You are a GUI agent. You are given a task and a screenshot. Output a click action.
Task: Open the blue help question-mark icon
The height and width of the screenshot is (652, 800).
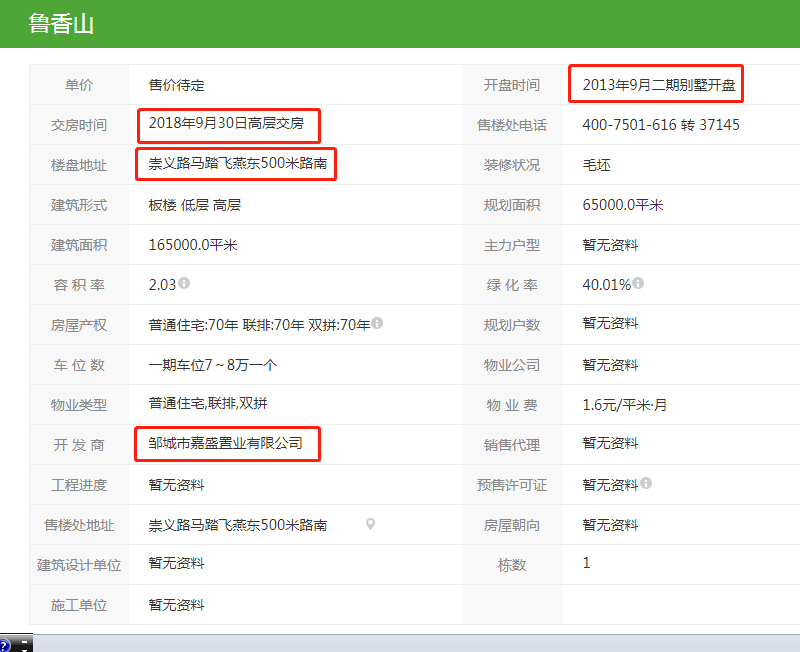coord(5,645)
